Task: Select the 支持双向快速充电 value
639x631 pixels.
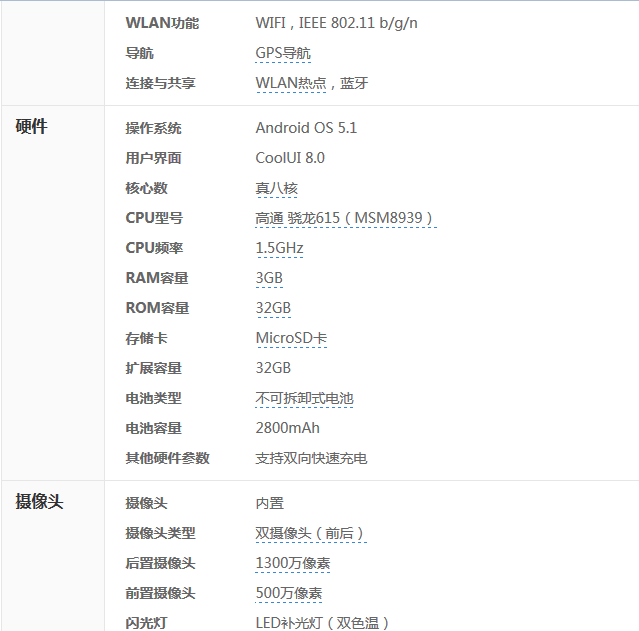Action: click(x=311, y=458)
